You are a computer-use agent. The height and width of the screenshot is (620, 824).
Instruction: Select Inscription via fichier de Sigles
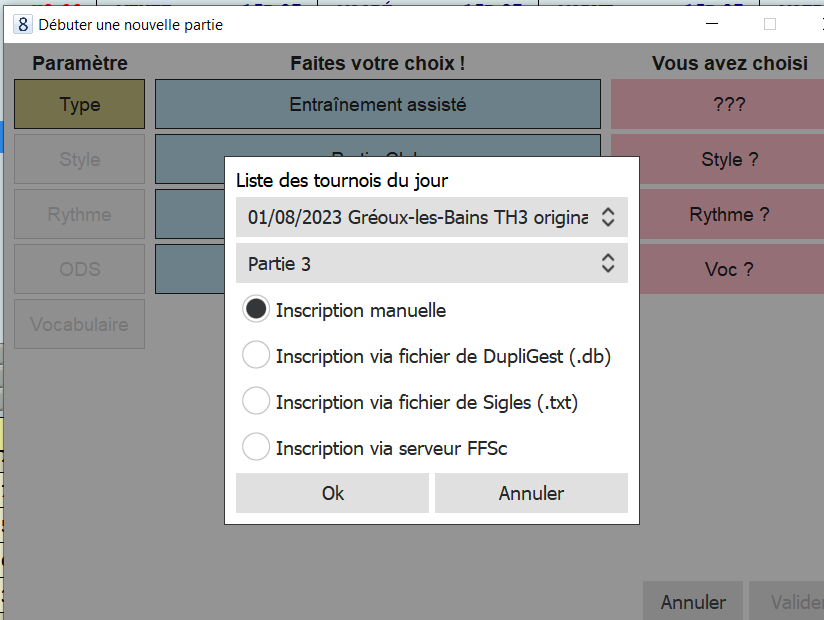[257, 402]
